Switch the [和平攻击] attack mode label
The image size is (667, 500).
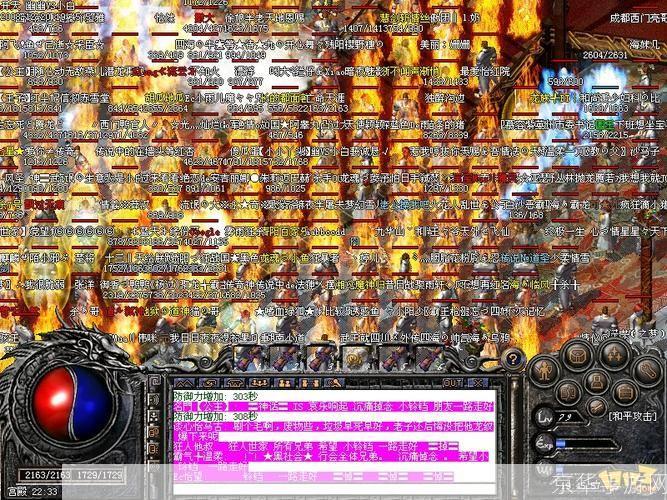pos(633,416)
